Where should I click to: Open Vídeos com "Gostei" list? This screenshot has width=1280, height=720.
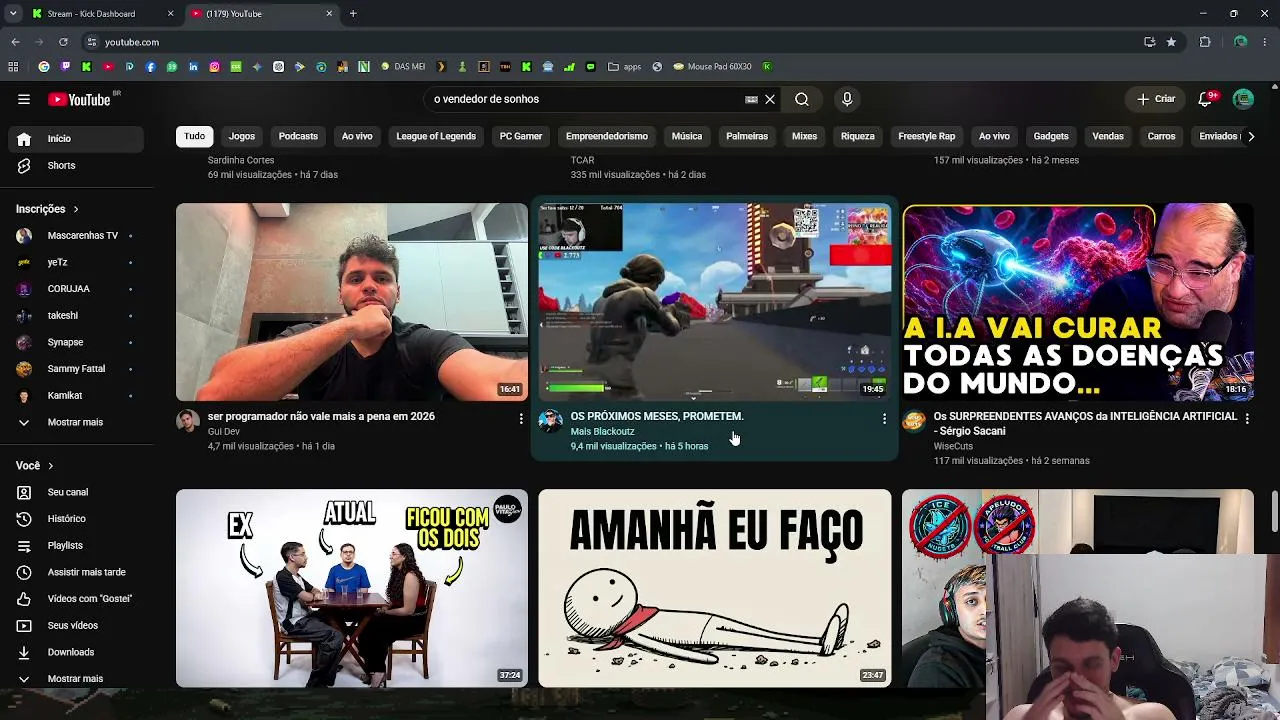(76, 599)
